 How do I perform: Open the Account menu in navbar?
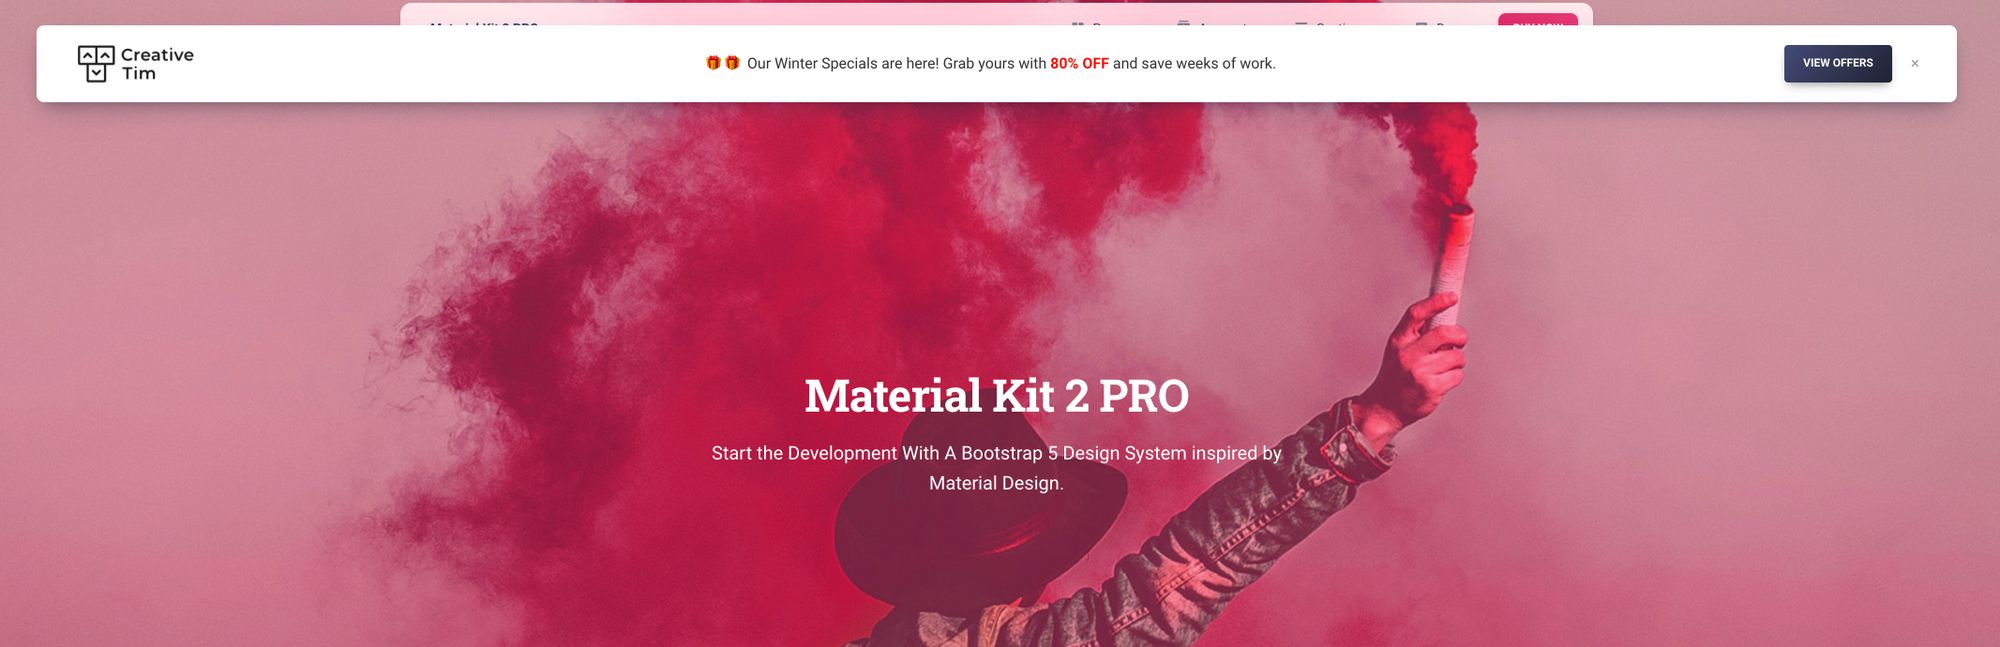coord(1212,22)
